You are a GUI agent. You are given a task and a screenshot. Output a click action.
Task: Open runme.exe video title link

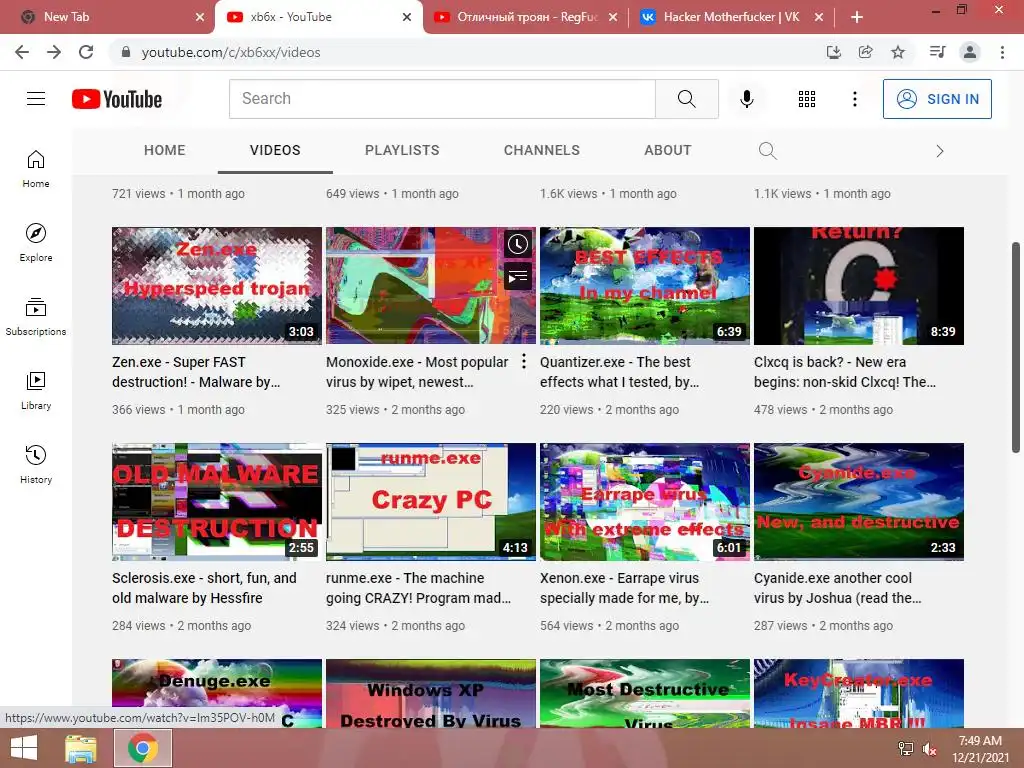(x=418, y=588)
